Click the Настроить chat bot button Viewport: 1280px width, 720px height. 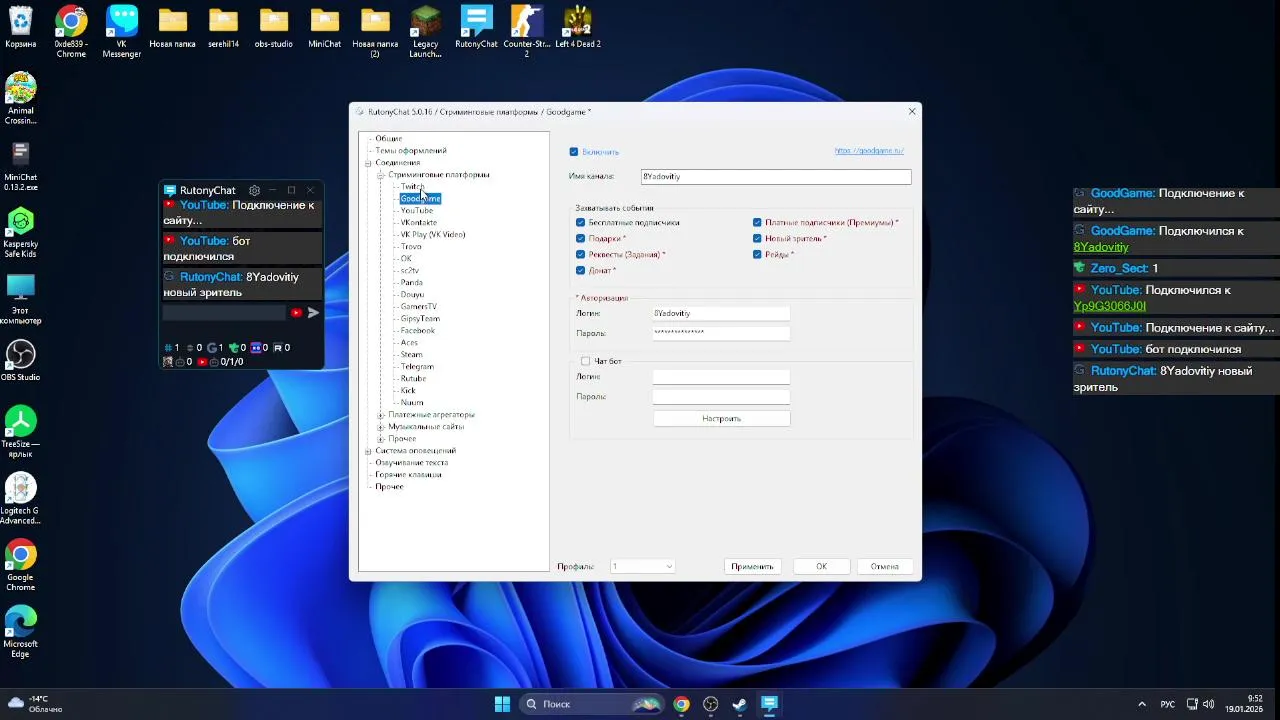click(x=721, y=419)
